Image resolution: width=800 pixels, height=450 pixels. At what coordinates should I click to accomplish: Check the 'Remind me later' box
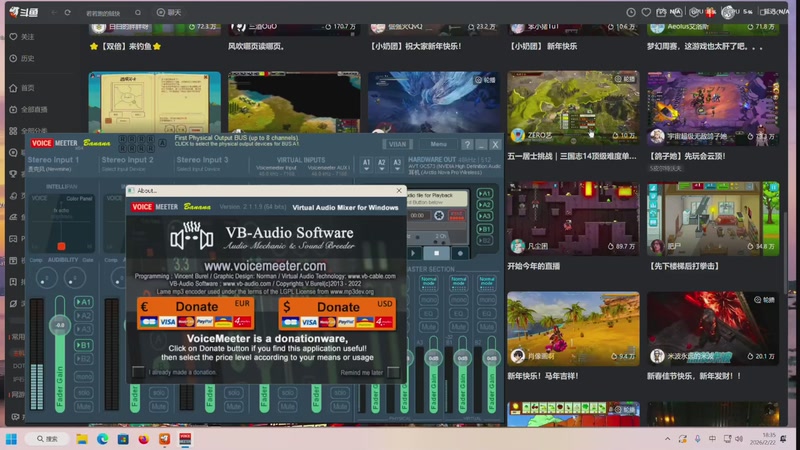point(393,372)
